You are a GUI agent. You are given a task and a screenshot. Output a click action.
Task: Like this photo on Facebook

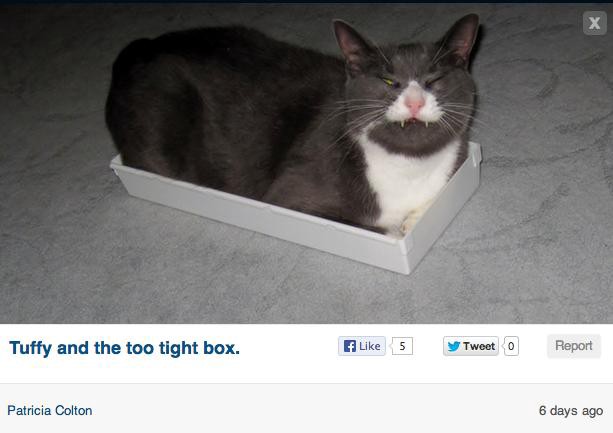click(x=362, y=346)
